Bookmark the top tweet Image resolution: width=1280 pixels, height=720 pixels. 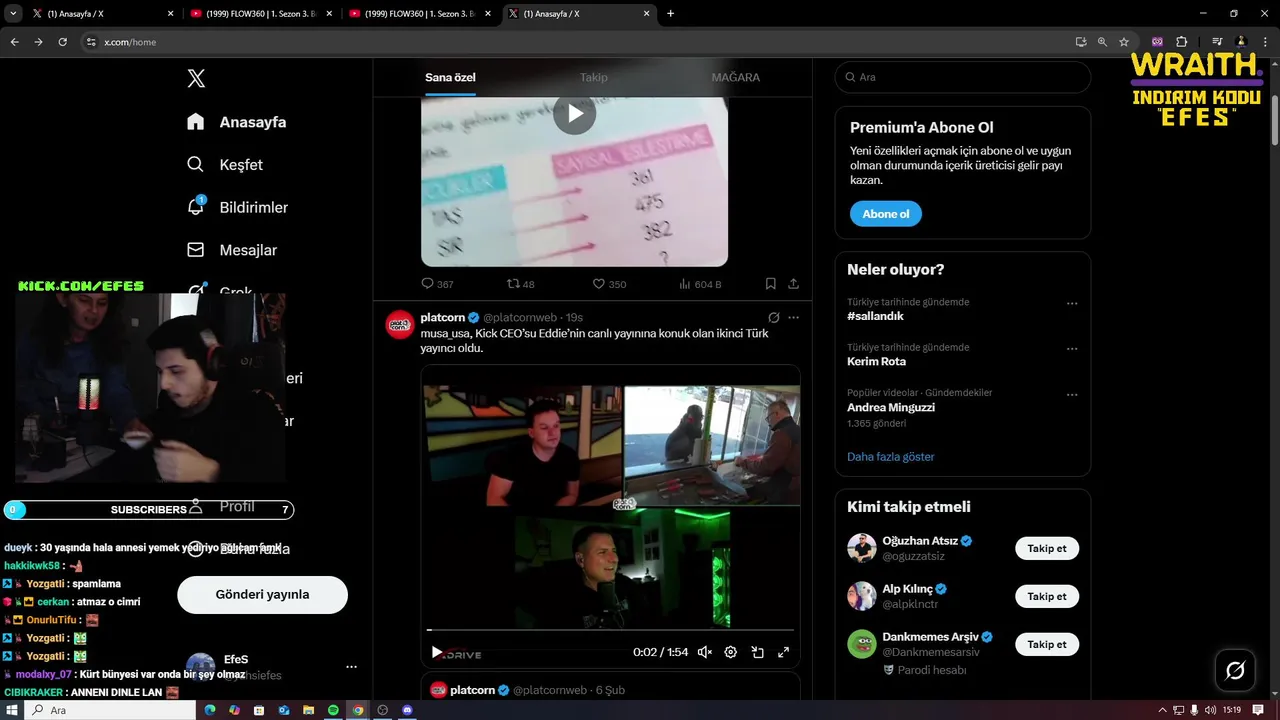(x=770, y=284)
